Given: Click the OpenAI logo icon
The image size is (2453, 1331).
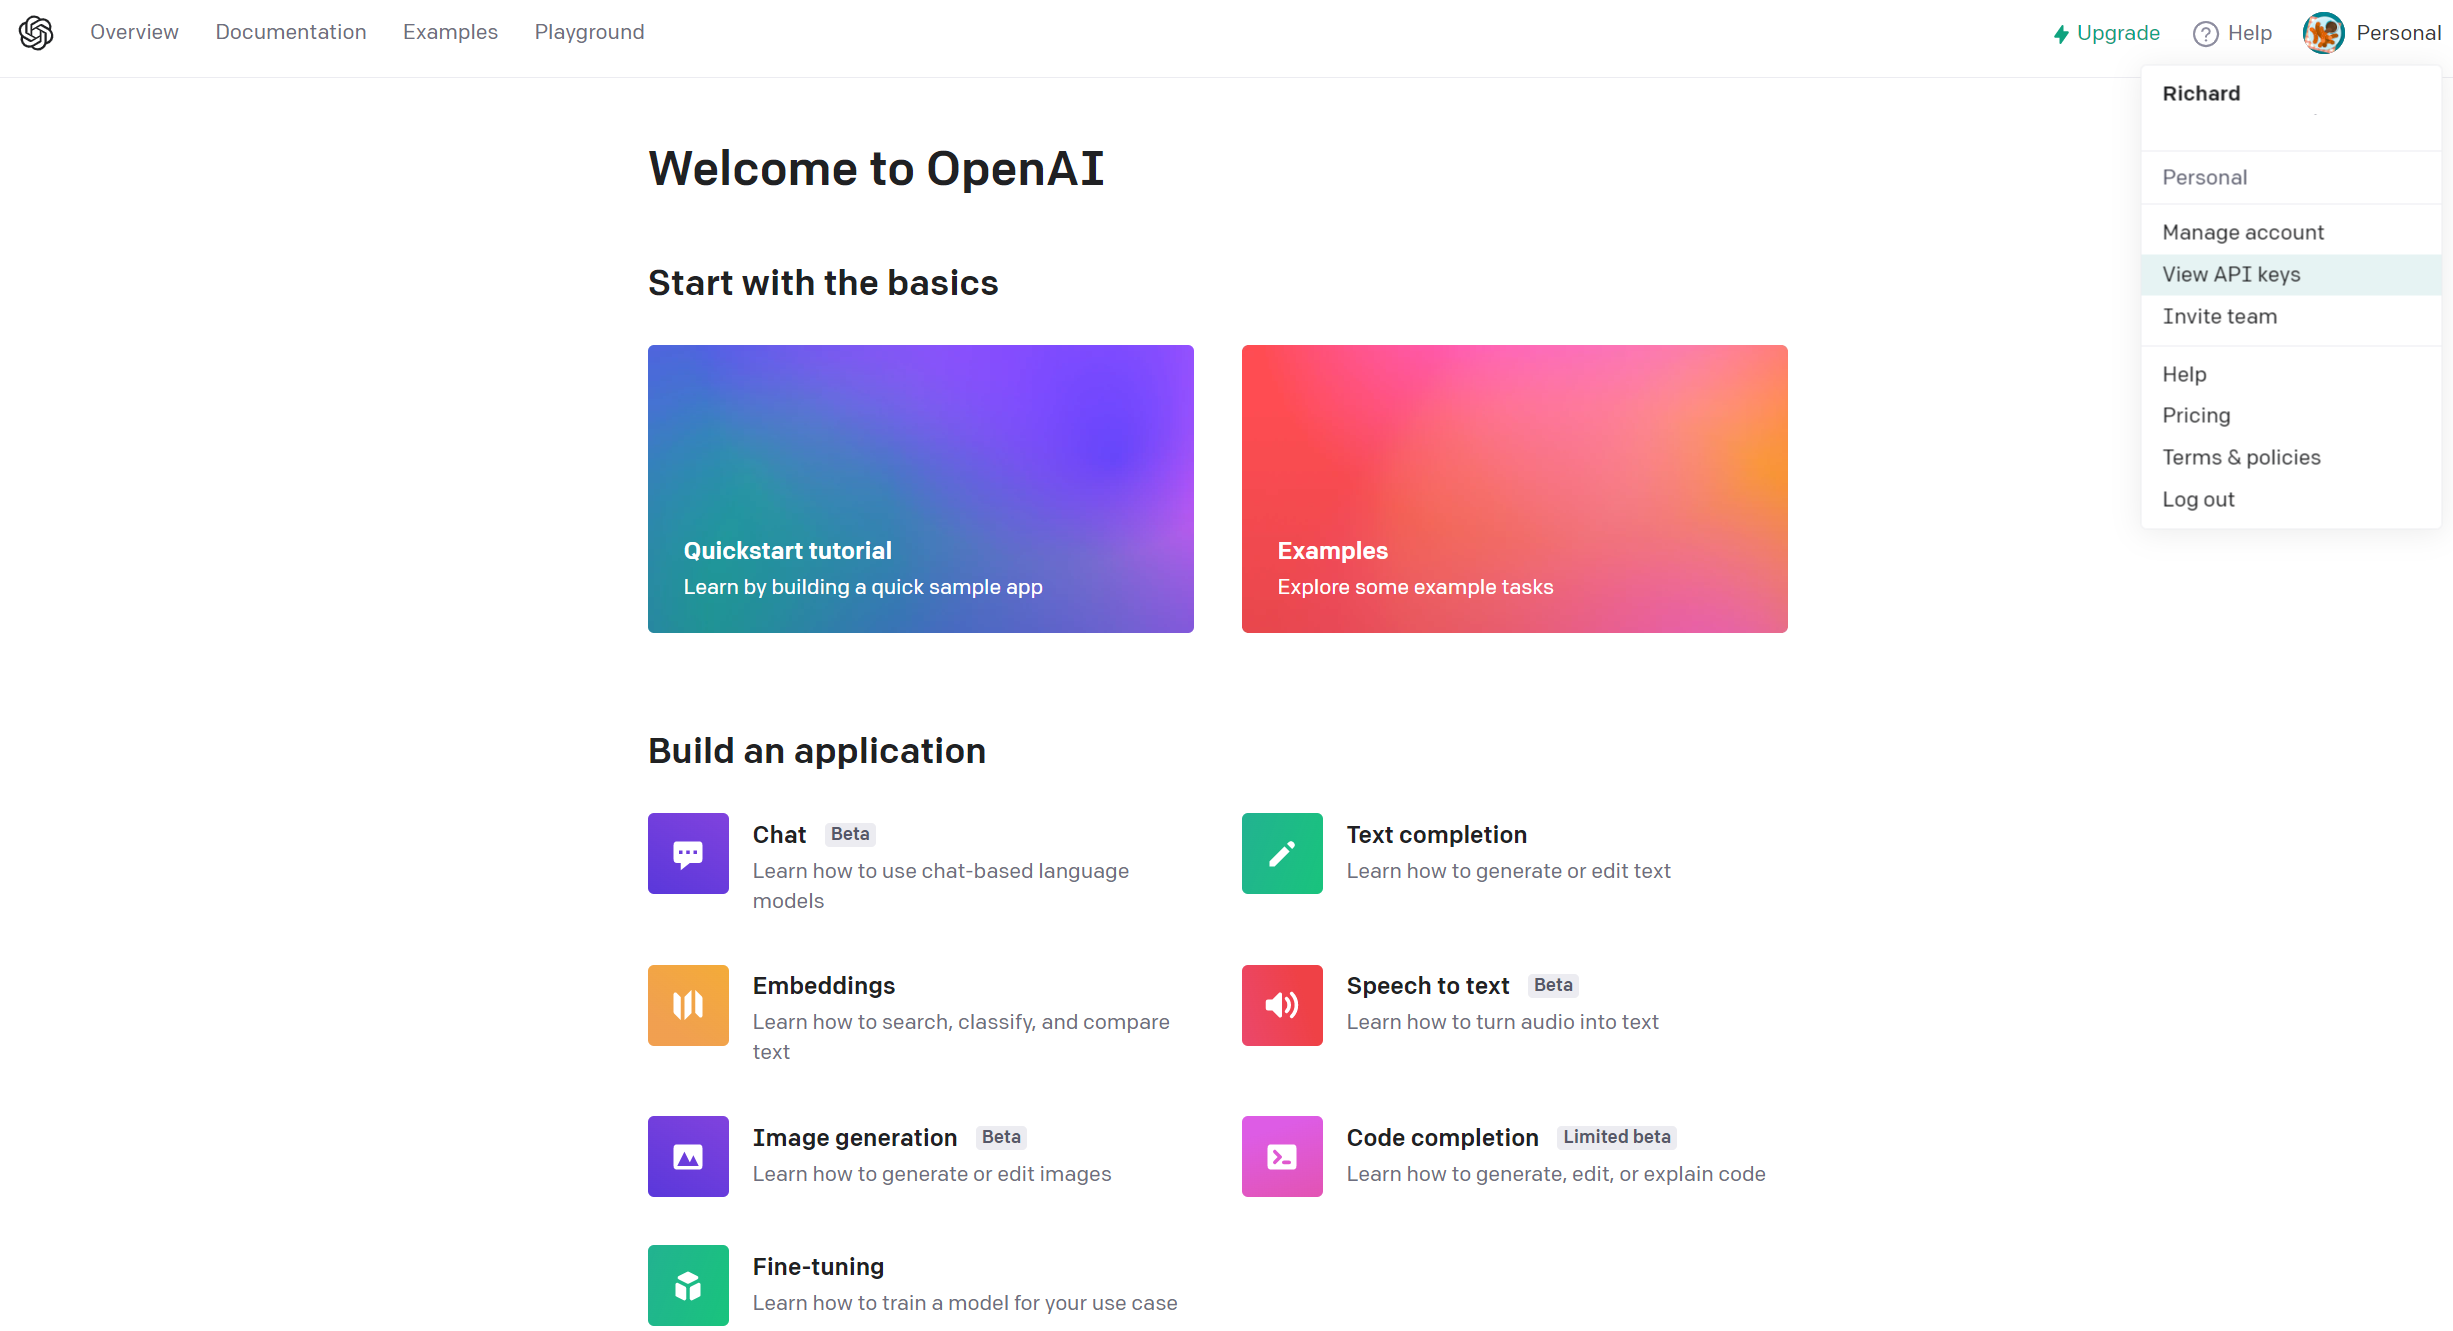Looking at the screenshot, I should (33, 30).
